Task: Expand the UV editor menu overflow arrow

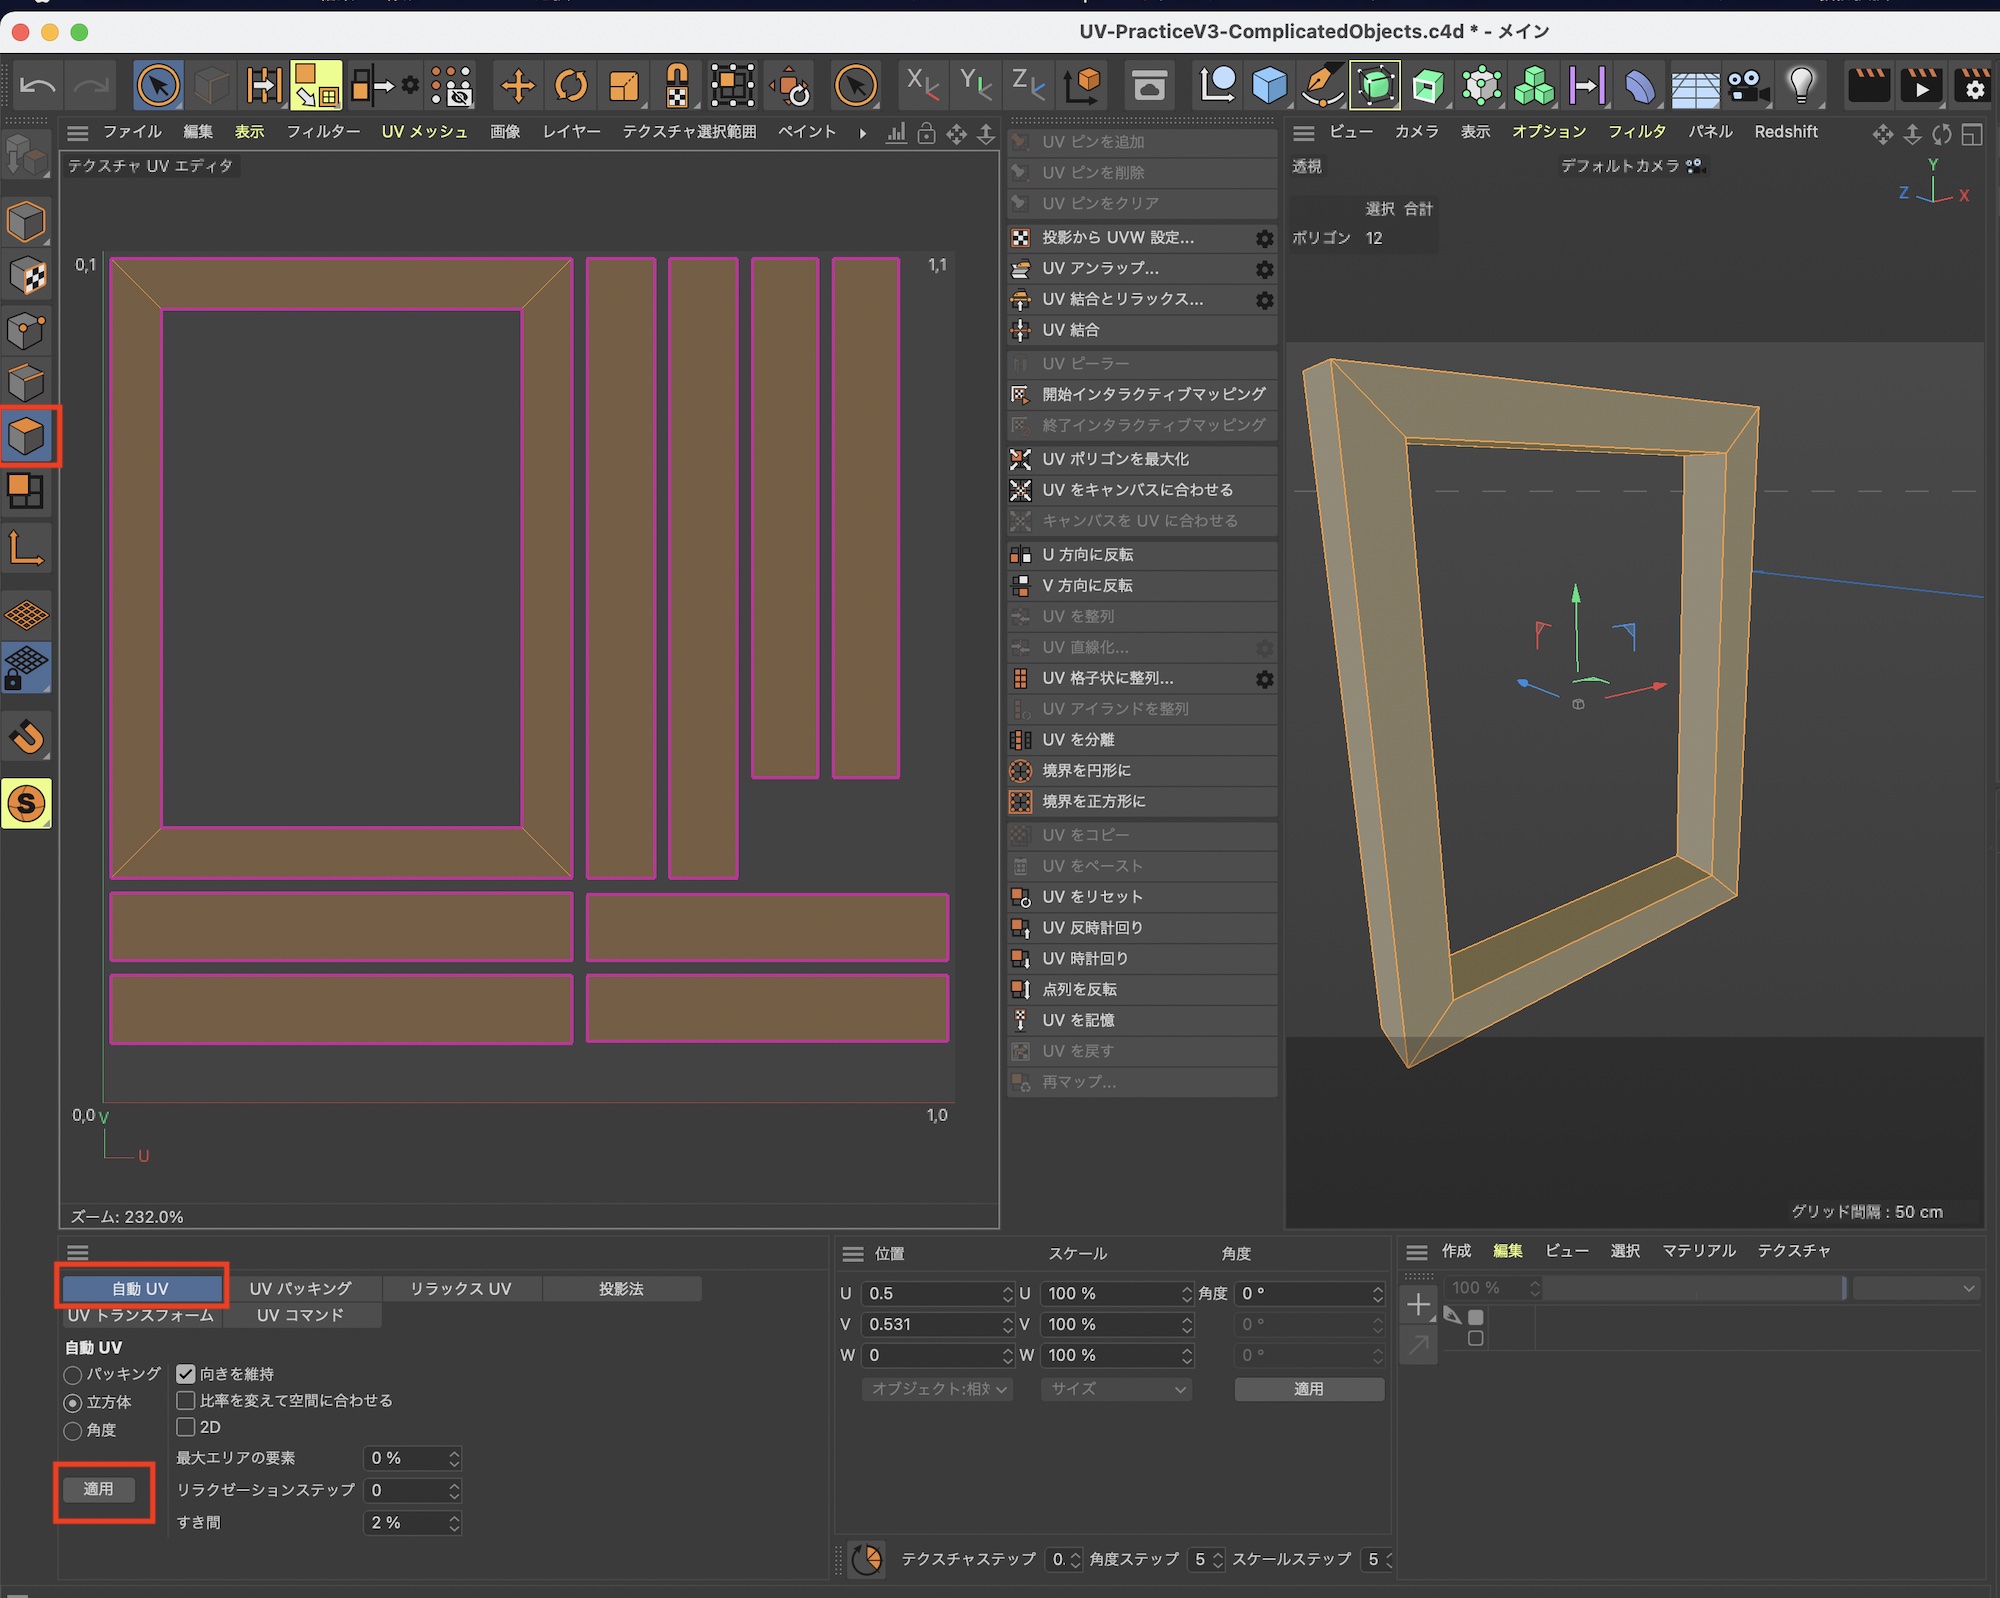Action: click(862, 133)
